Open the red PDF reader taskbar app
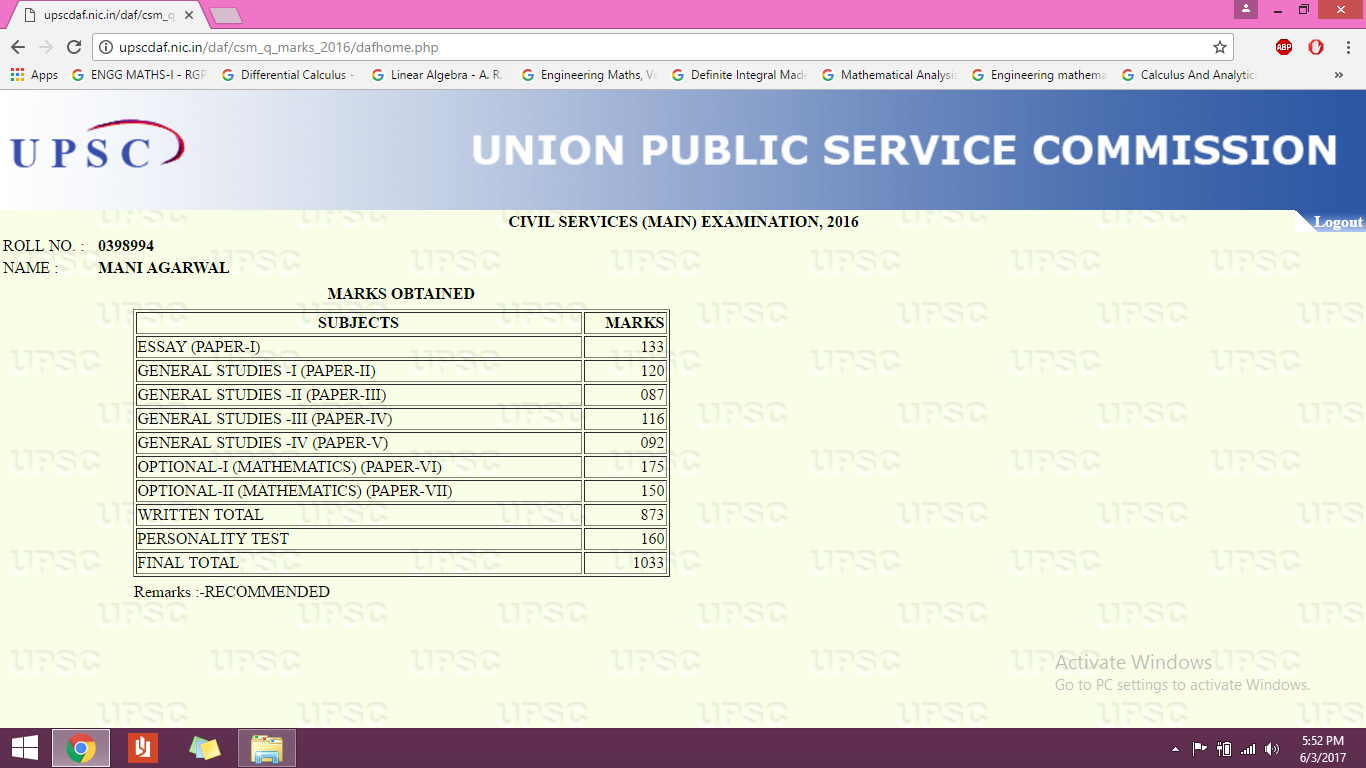 click(143, 748)
